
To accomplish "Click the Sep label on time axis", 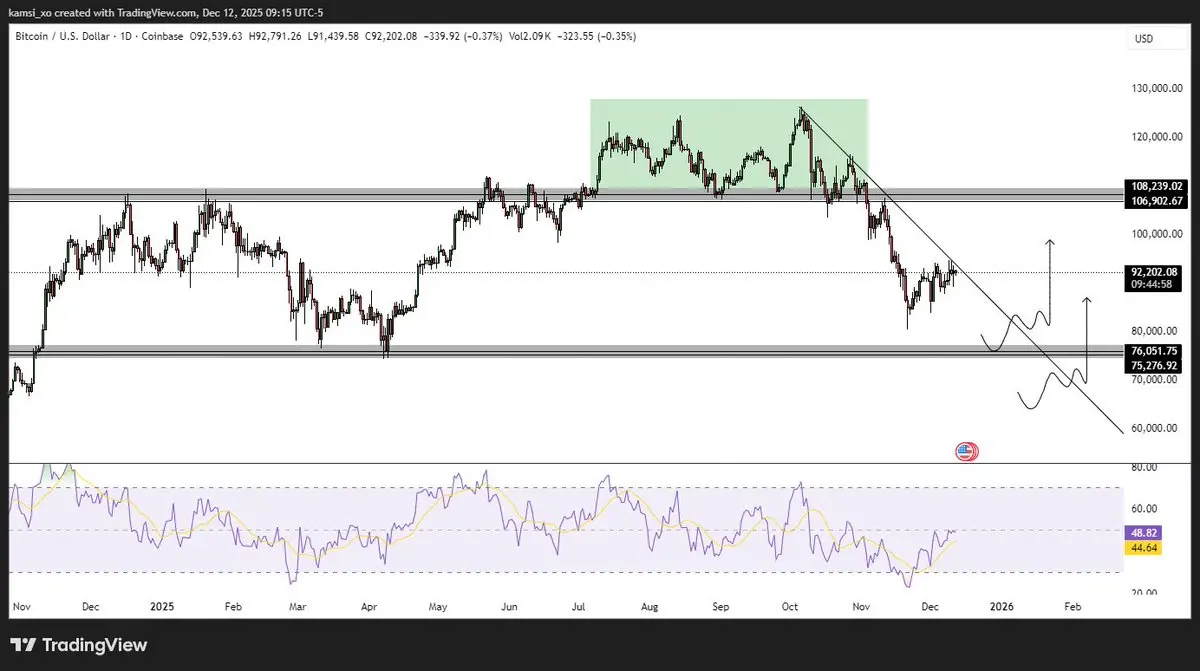I will click(x=720, y=606).
